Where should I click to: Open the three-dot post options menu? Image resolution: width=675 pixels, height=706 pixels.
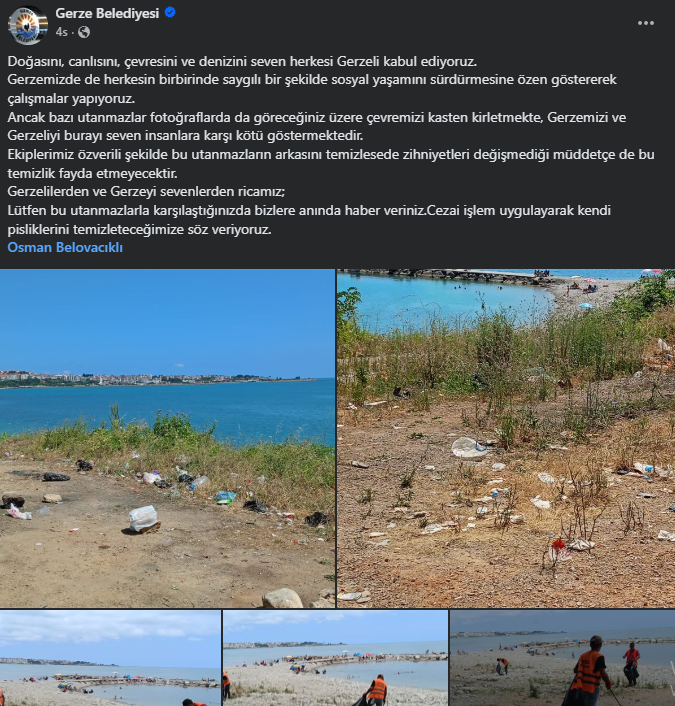(x=645, y=23)
